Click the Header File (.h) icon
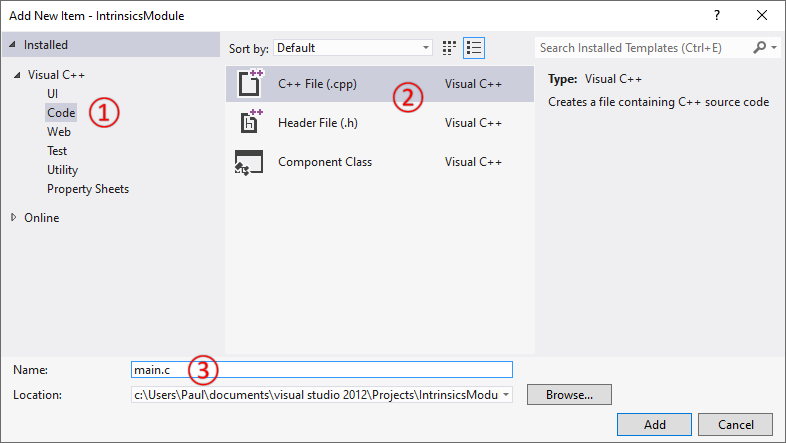Screen dimensions: 786x443 click(x=249, y=122)
